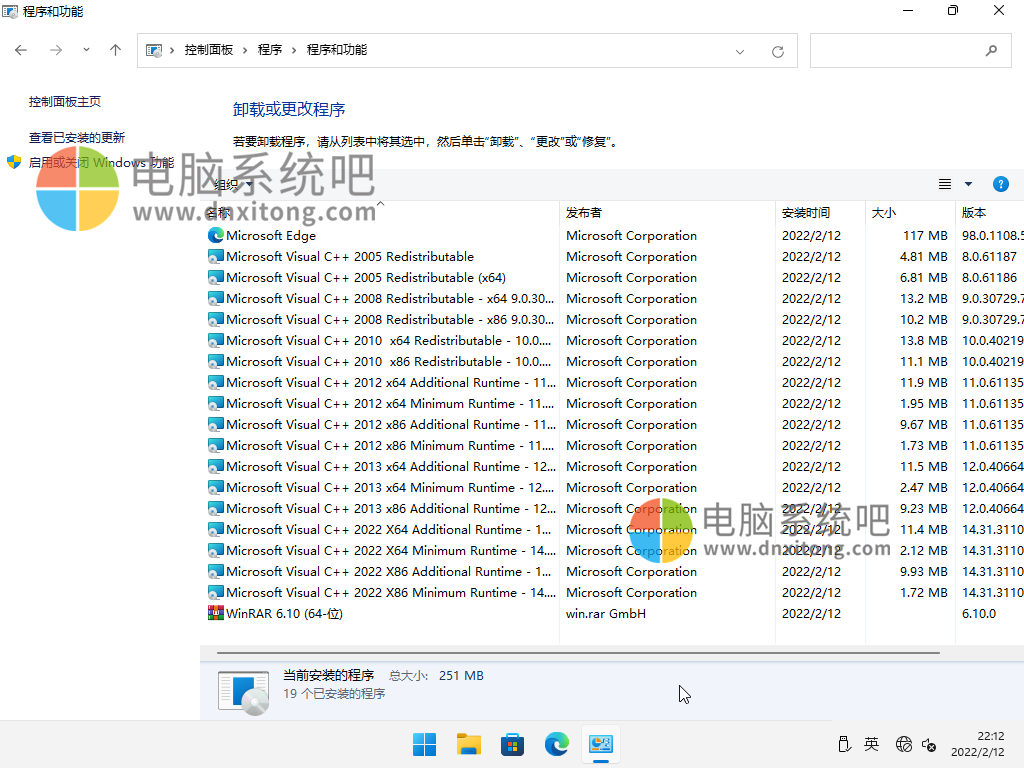The width and height of the screenshot is (1024, 768).
Task: Open the safely remove hardware tray icon
Action: (845, 744)
